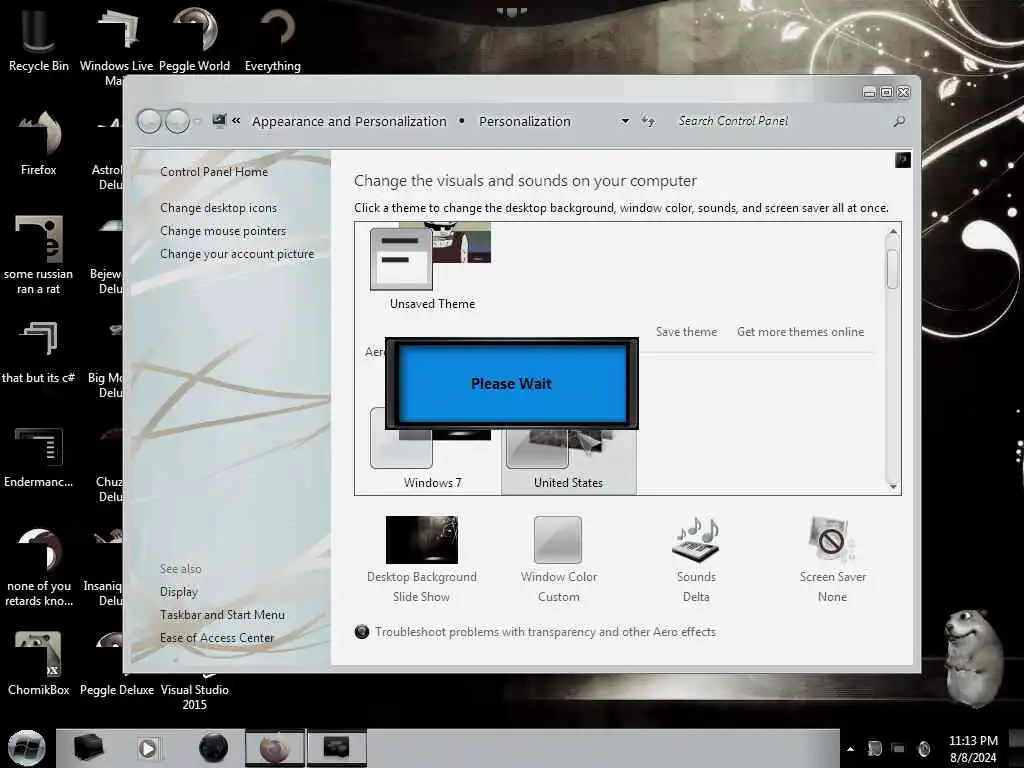Go to Appearance and Personalization breadcrumb

349,121
